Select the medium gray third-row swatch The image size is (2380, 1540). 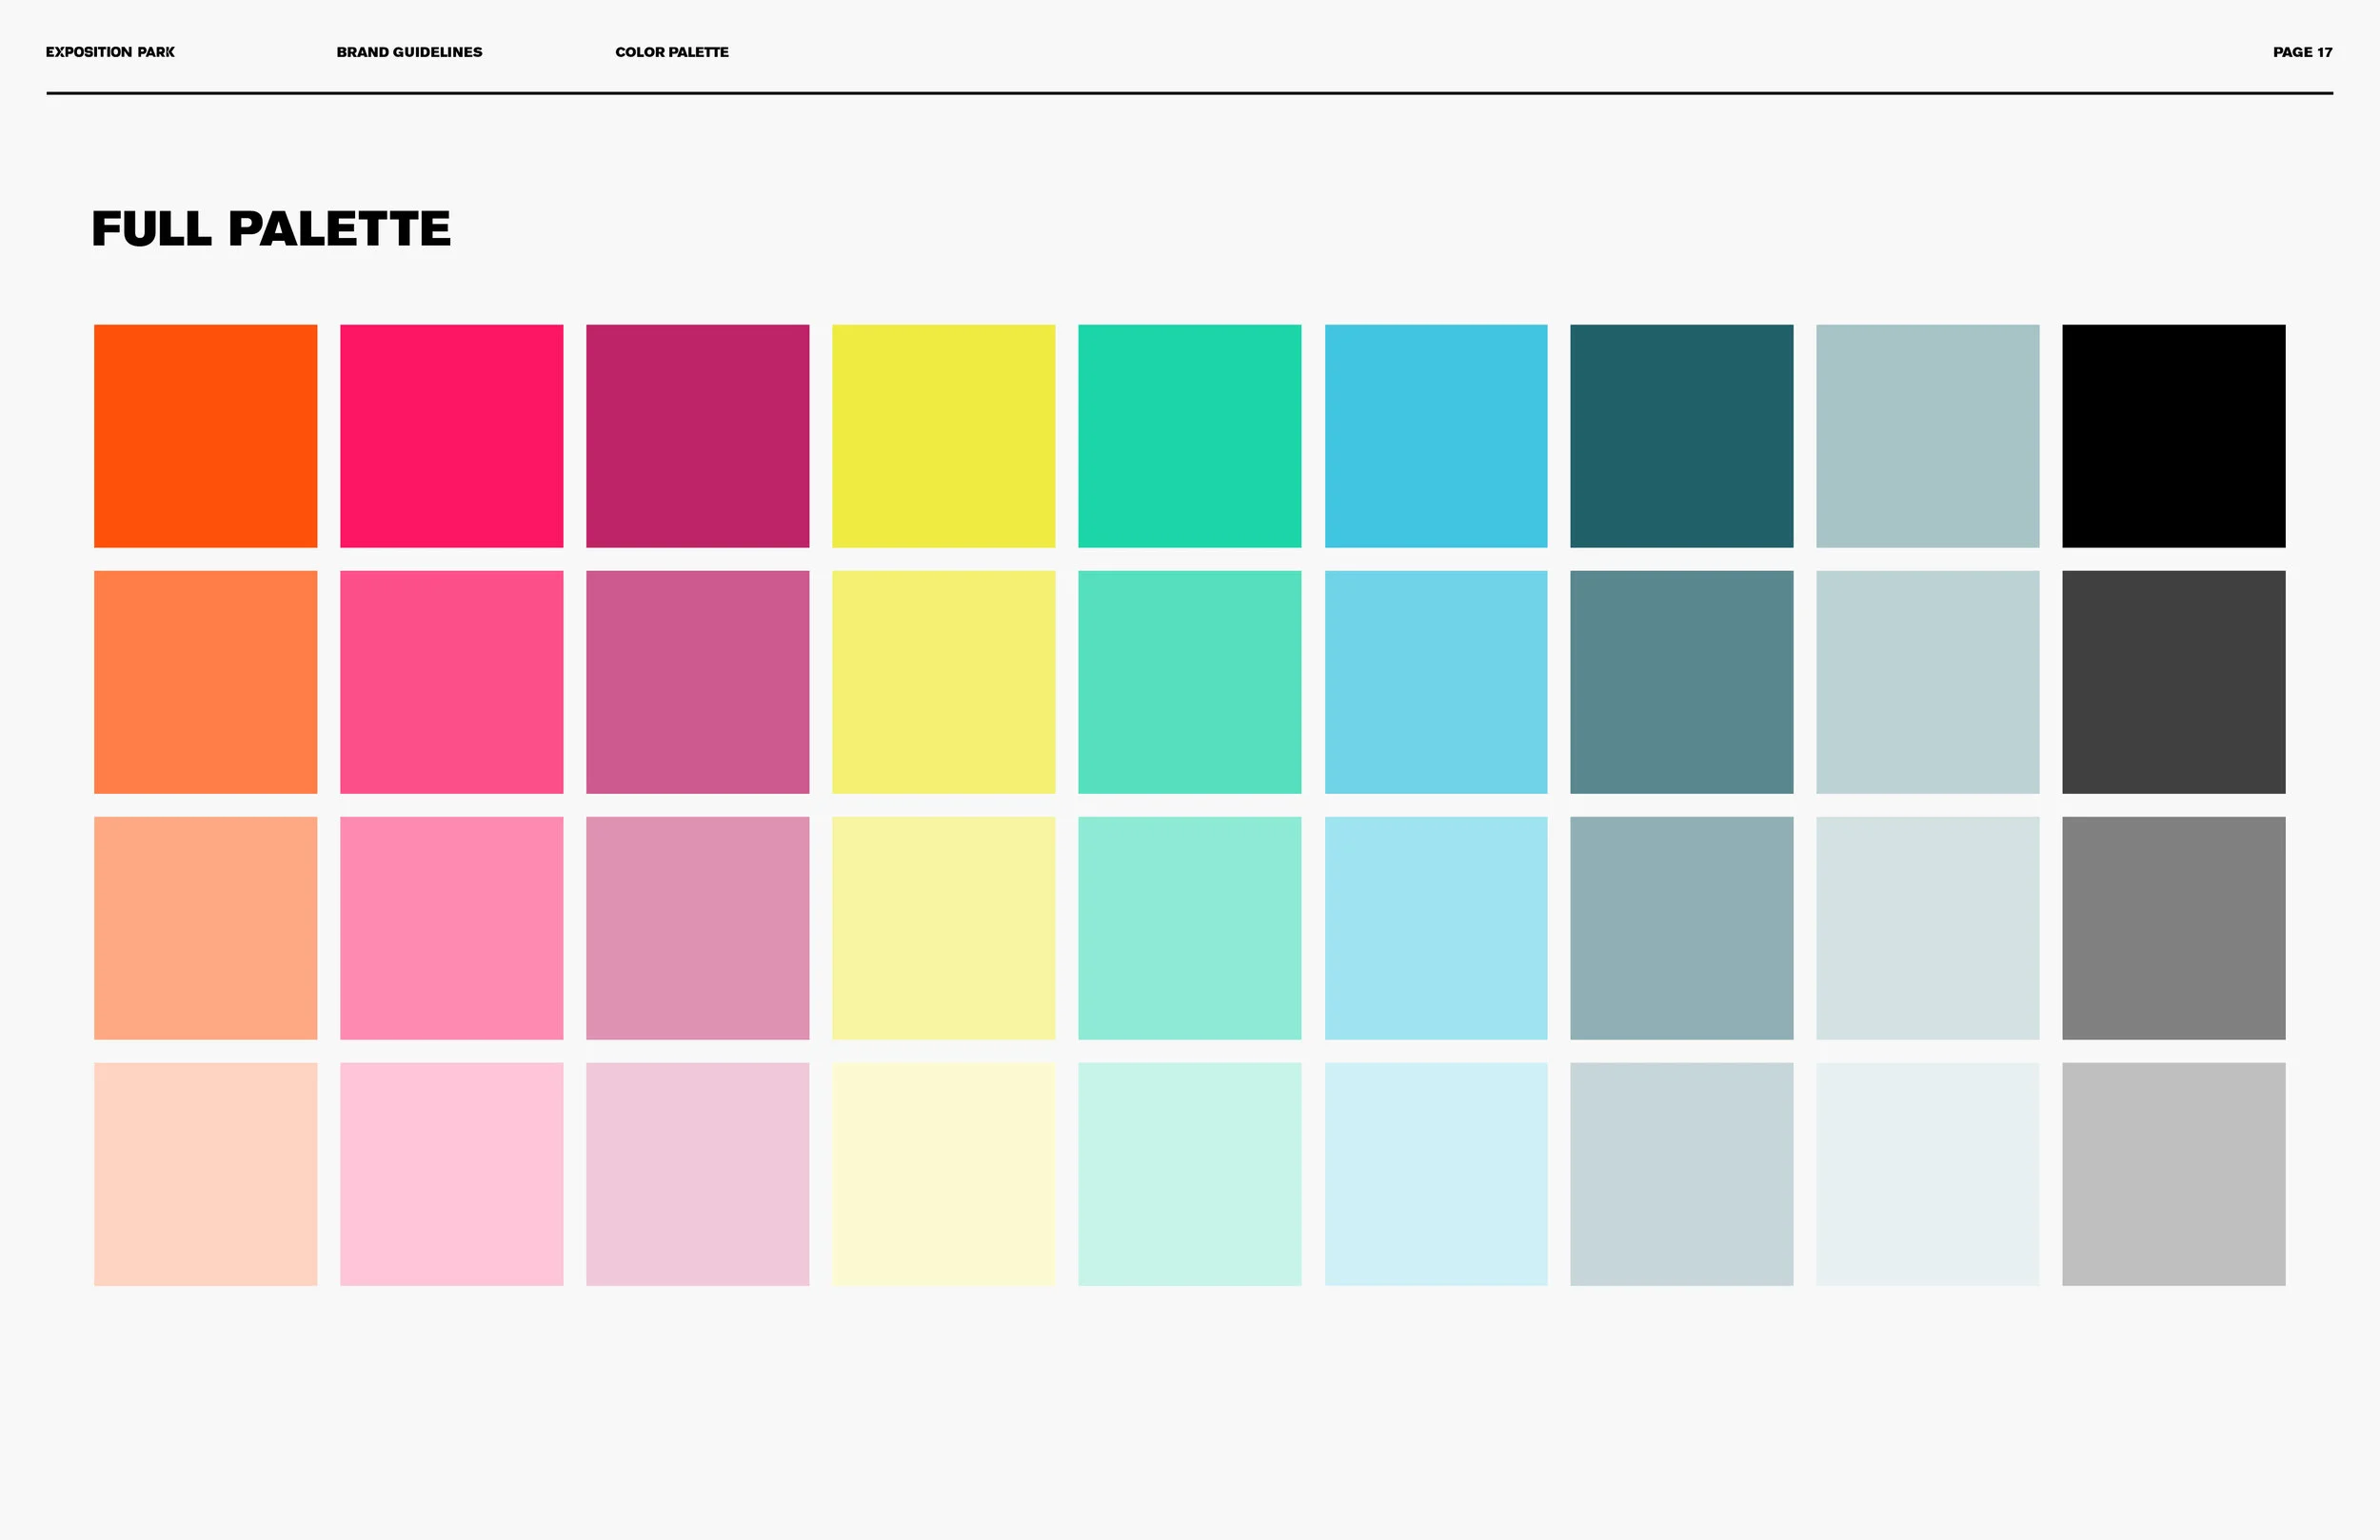coord(2173,928)
